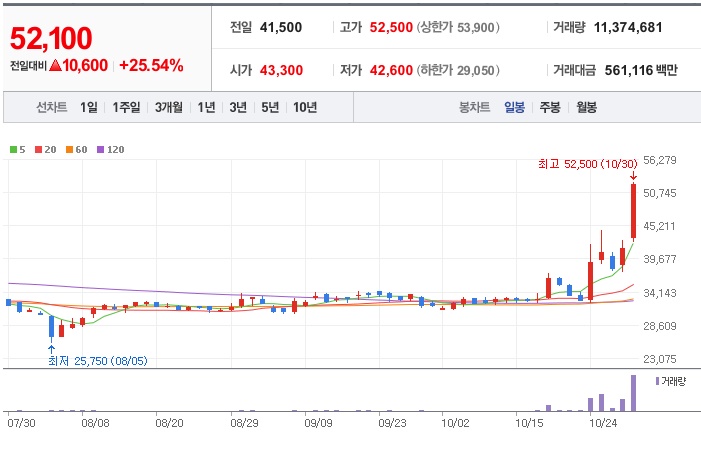Click the 봉차트 label
701x449 pixels.
click(x=474, y=107)
